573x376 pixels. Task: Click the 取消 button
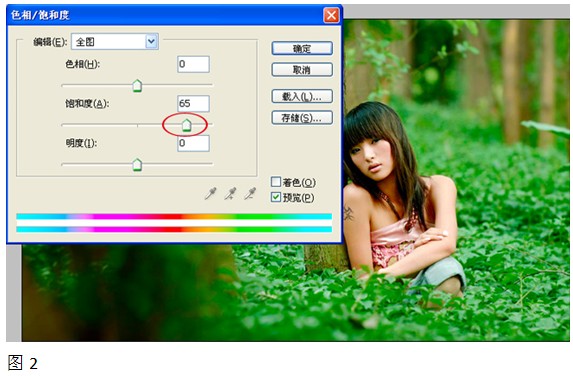click(x=302, y=69)
